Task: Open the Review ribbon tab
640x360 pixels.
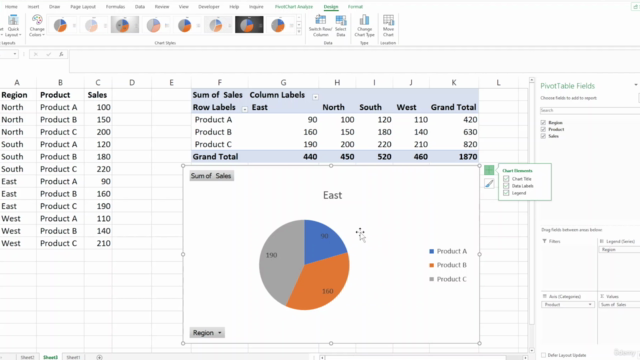Action: [162, 7]
